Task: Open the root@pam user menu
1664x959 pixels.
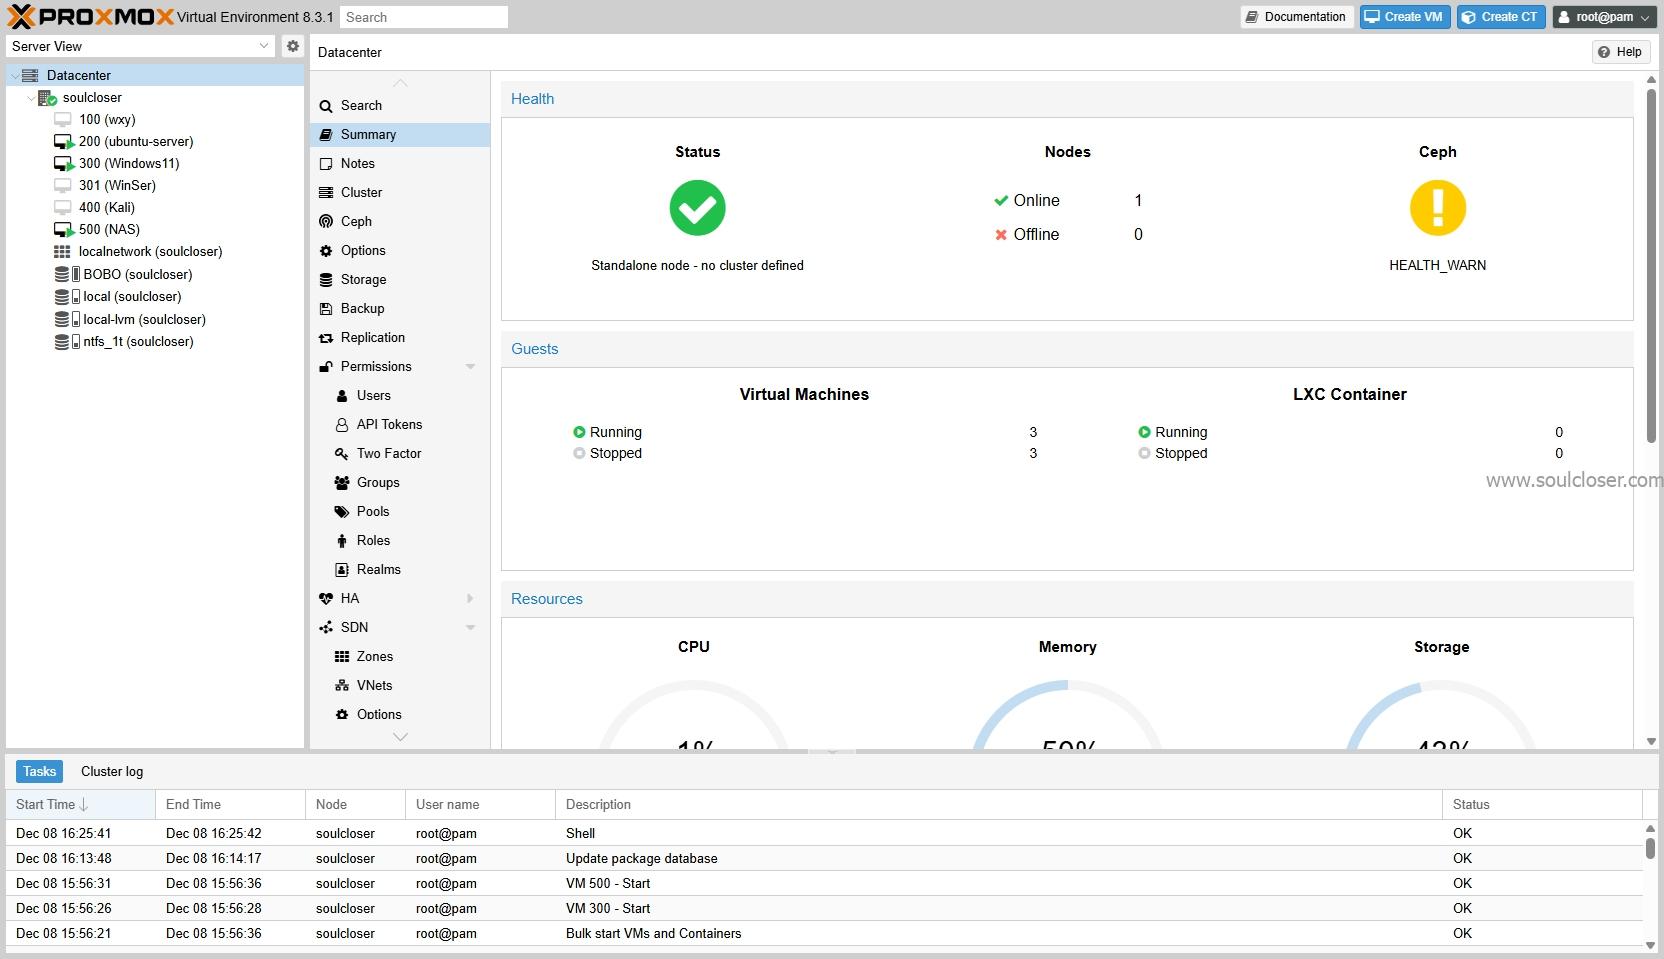Action: pos(1604,17)
